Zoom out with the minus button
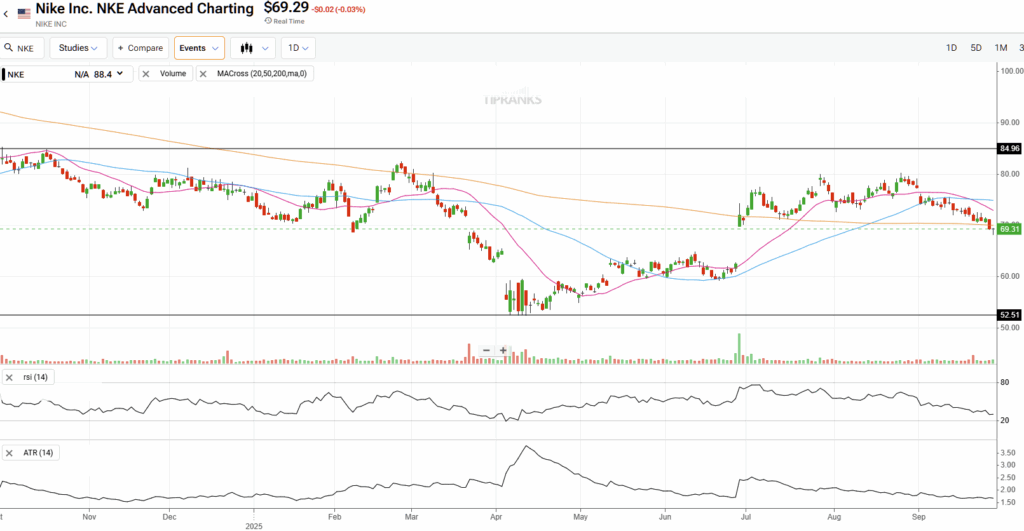 pyautogui.click(x=486, y=351)
